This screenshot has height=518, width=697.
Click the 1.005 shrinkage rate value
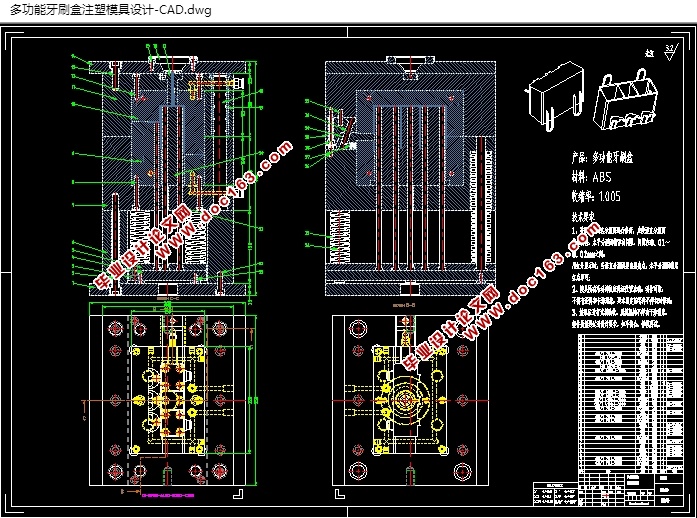click(x=609, y=196)
